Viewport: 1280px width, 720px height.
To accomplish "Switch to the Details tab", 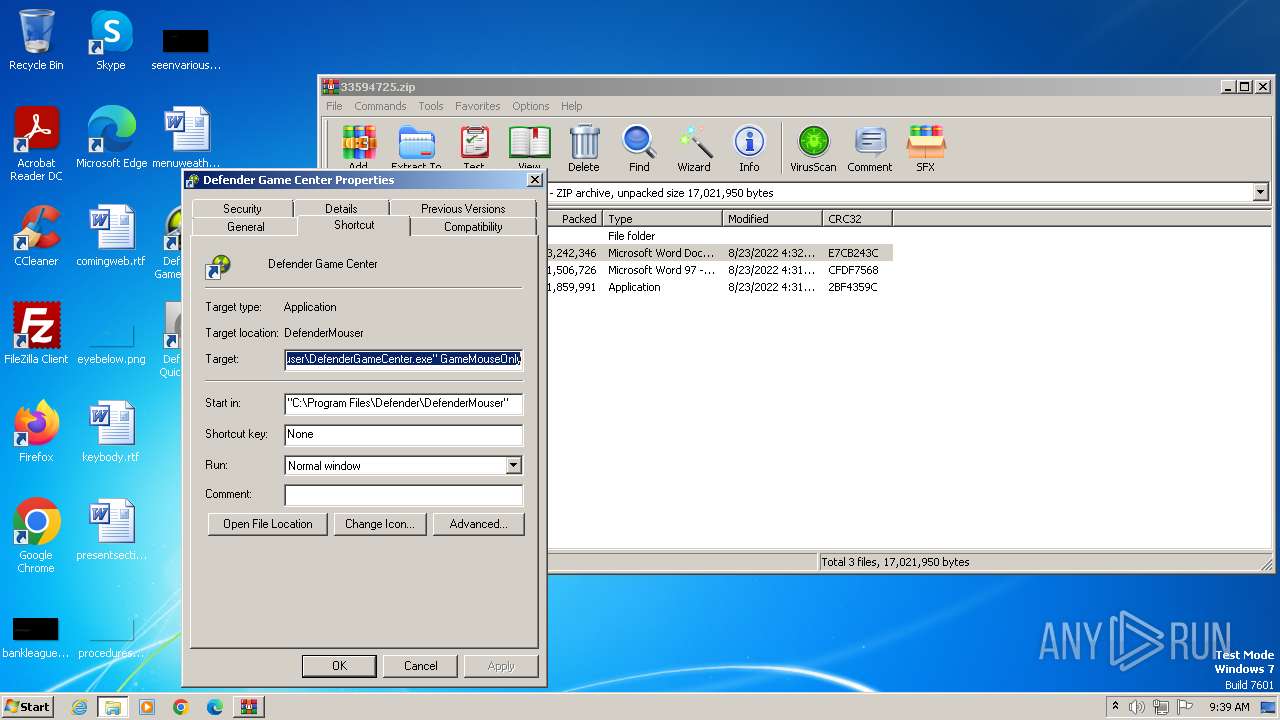I will [341, 208].
